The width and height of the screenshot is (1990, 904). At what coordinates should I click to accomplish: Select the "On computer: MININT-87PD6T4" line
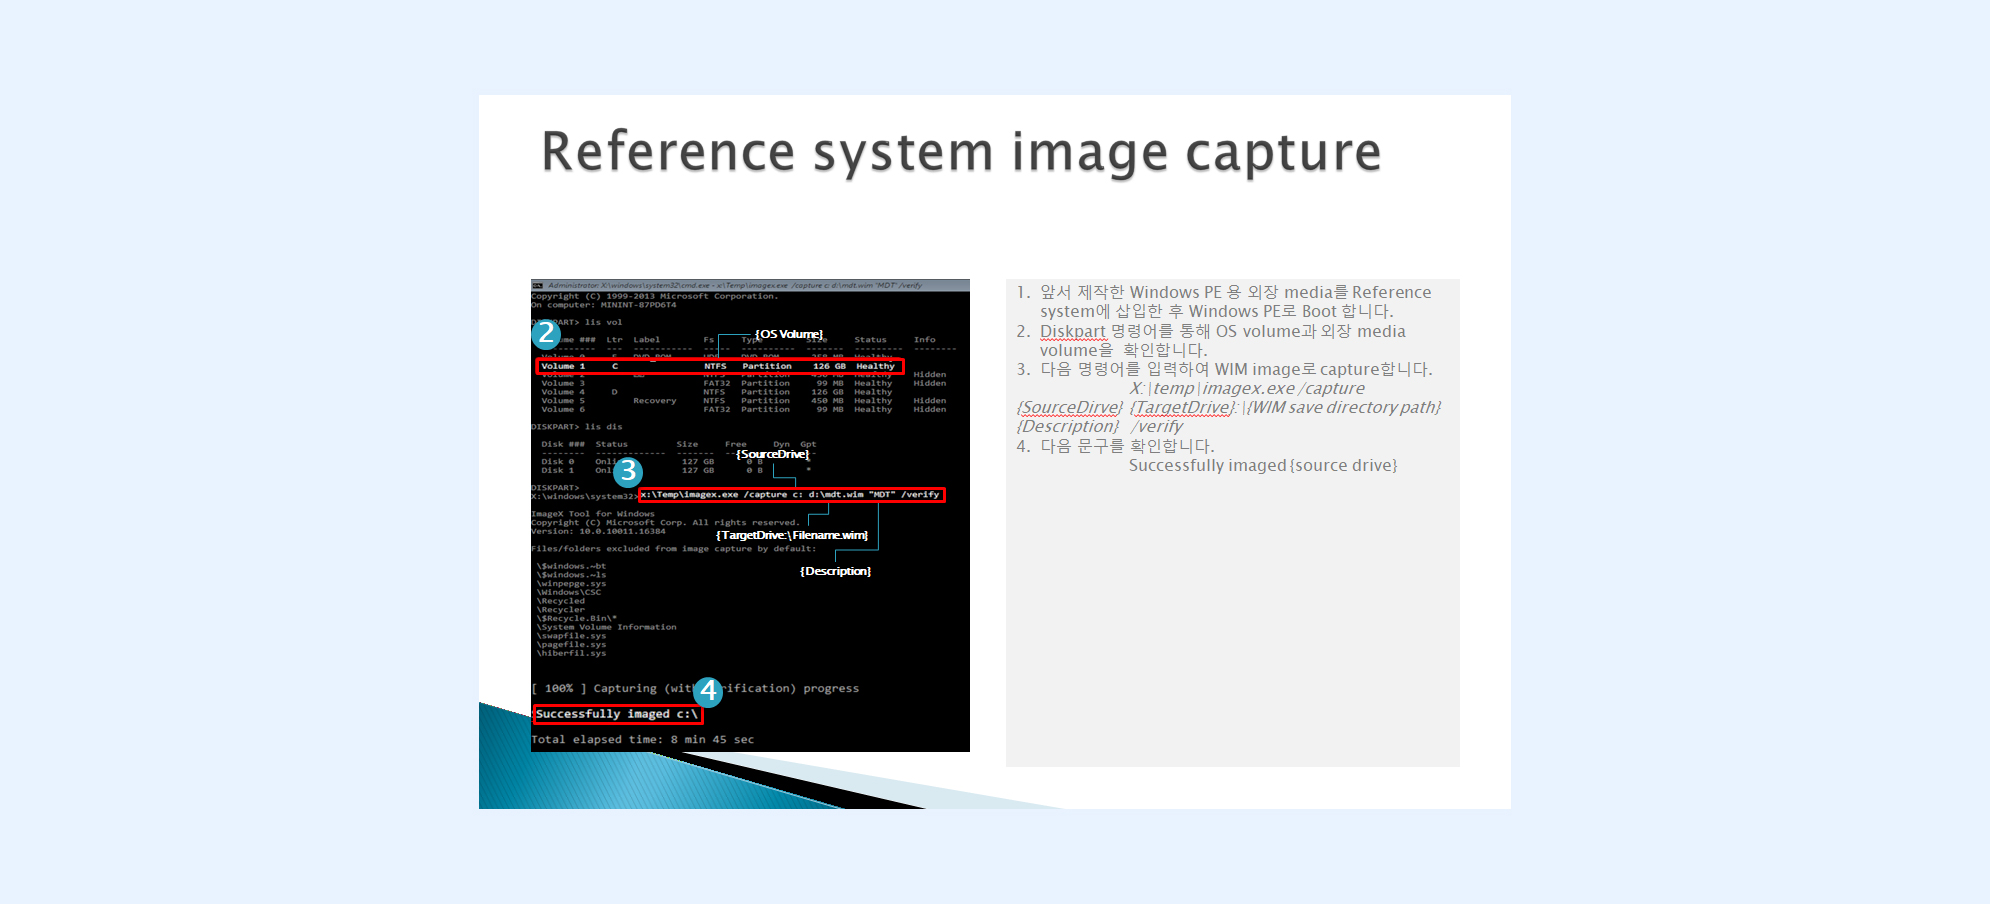point(604,305)
